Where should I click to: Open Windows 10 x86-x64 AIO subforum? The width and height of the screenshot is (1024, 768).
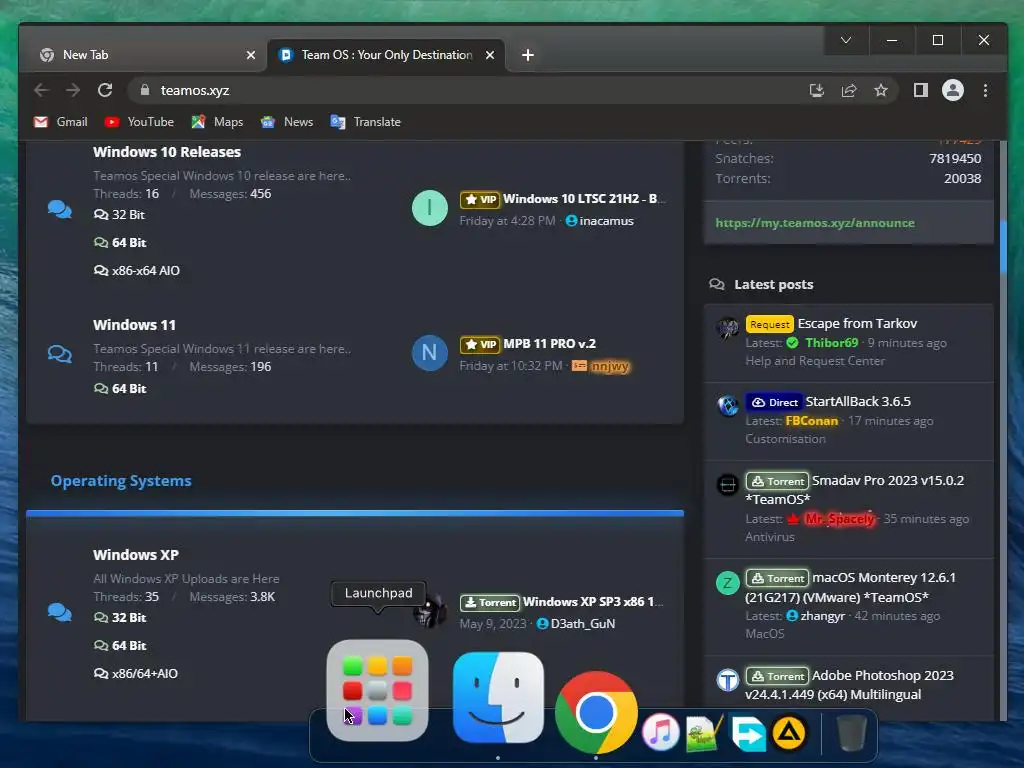(x=136, y=270)
